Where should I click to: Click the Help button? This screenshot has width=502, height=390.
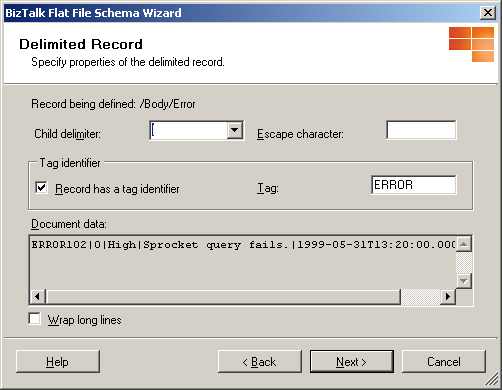click(x=58, y=362)
